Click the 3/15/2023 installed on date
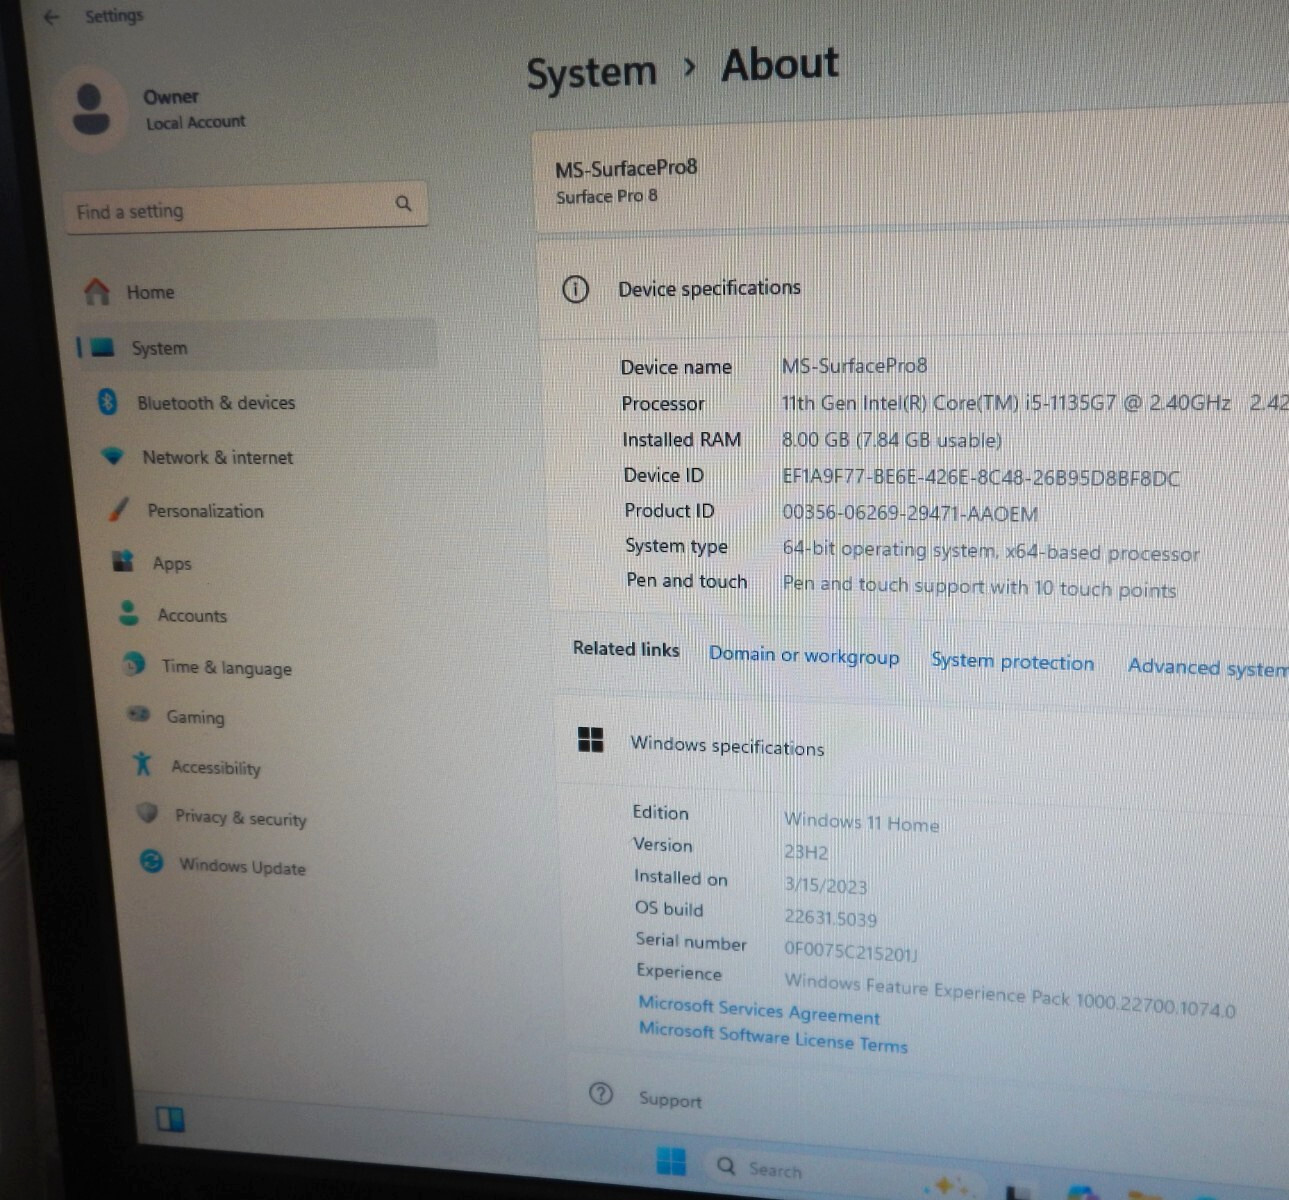This screenshot has width=1289, height=1200. click(x=825, y=885)
